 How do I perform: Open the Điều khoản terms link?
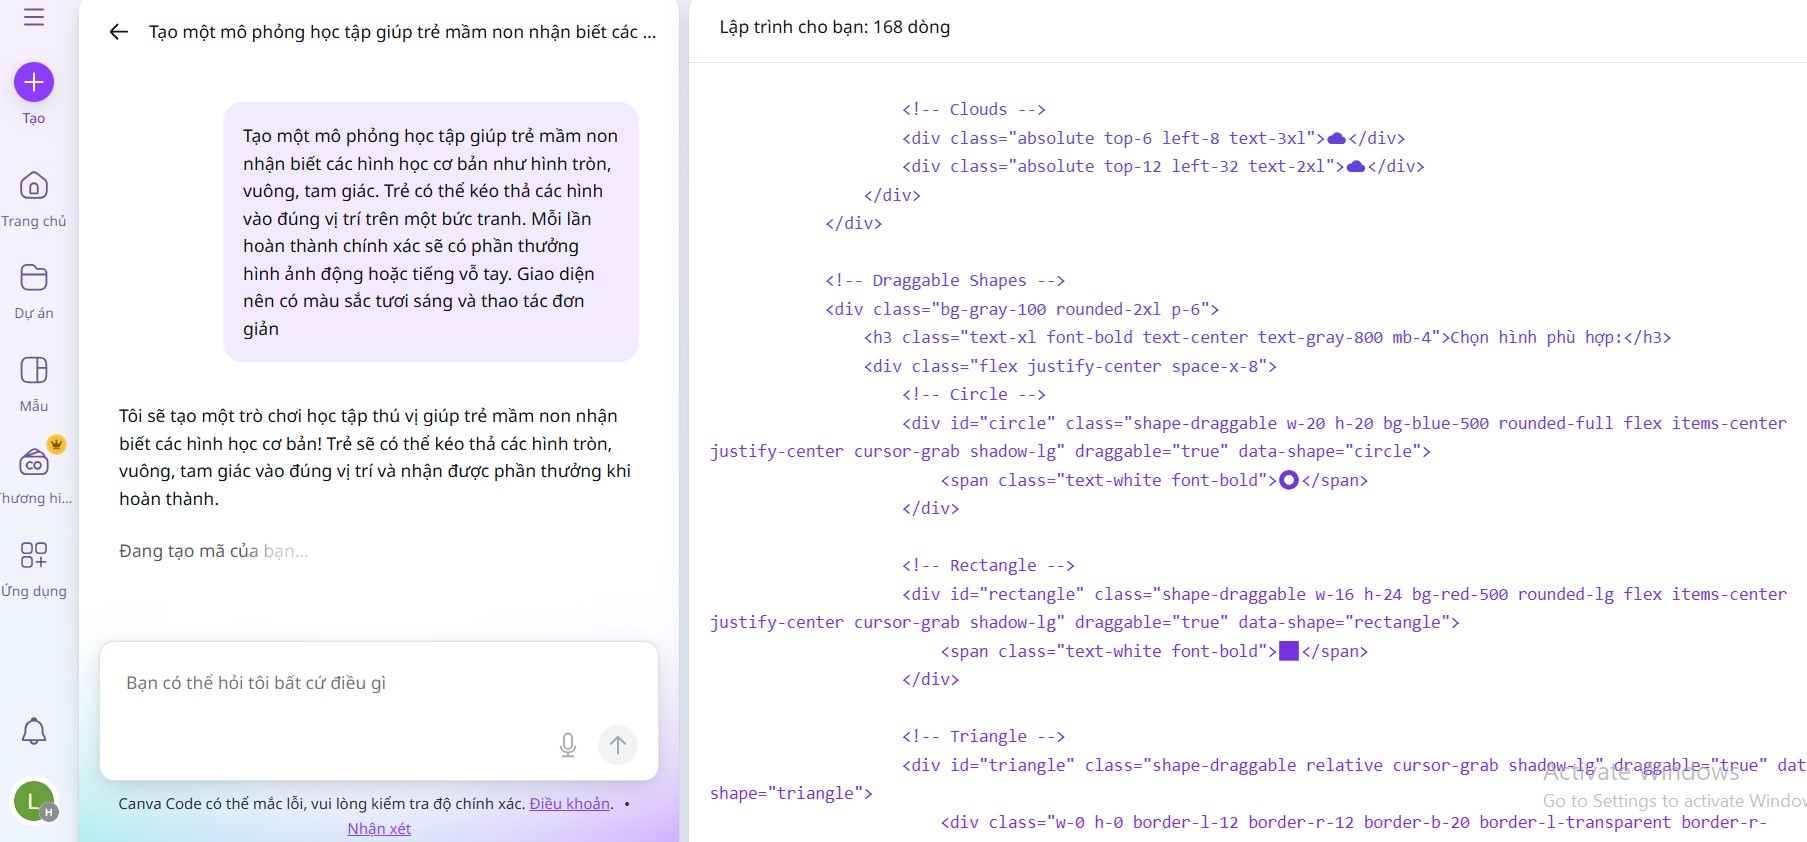click(569, 804)
